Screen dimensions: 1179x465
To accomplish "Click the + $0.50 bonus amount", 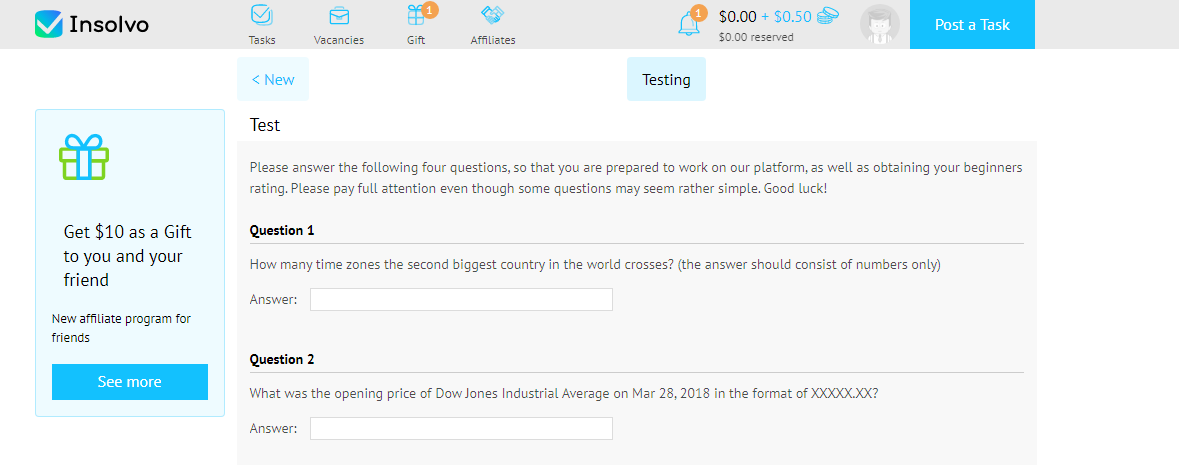I will (x=786, y=16).
